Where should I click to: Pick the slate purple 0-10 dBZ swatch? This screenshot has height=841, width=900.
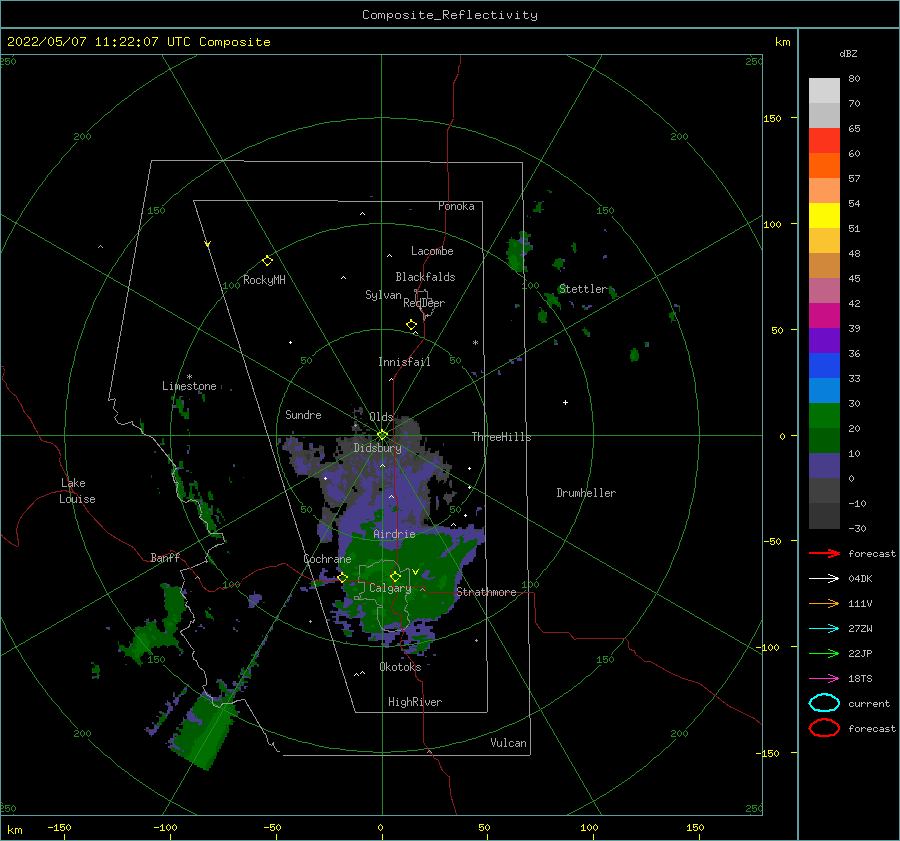824,466
